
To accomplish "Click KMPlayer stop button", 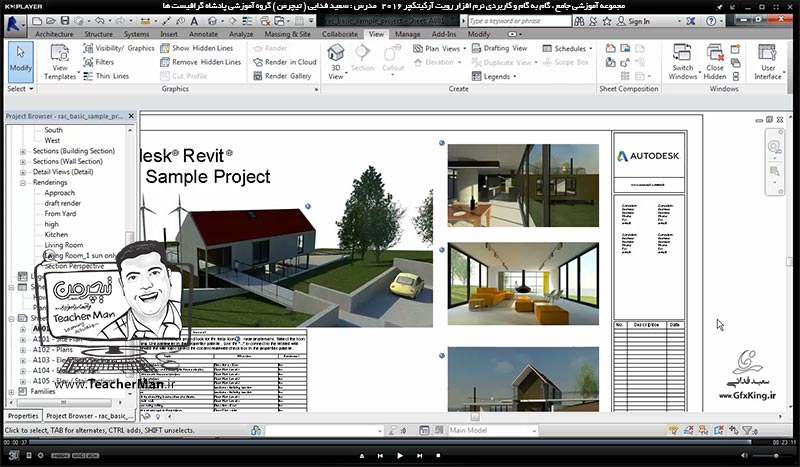I will [x=438, y=455].
